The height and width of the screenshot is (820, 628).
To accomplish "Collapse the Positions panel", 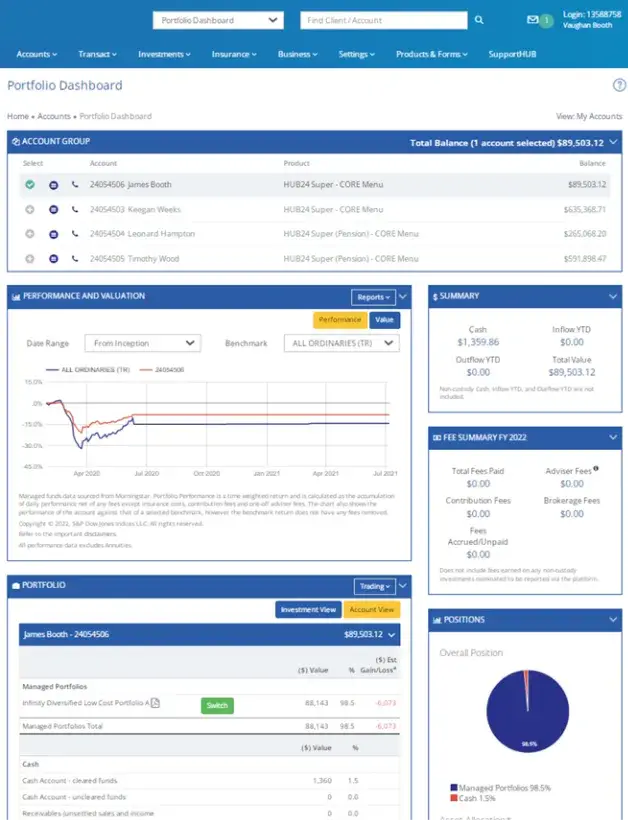I will coord(613,620).
